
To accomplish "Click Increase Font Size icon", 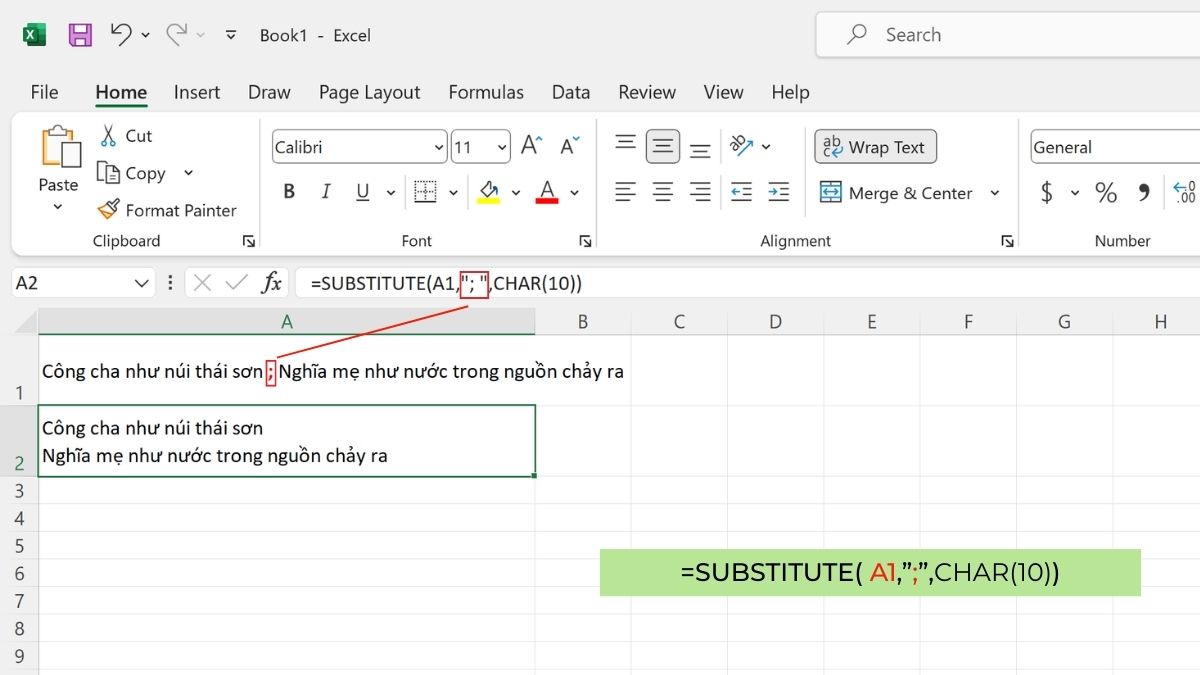I will point(531,146).
